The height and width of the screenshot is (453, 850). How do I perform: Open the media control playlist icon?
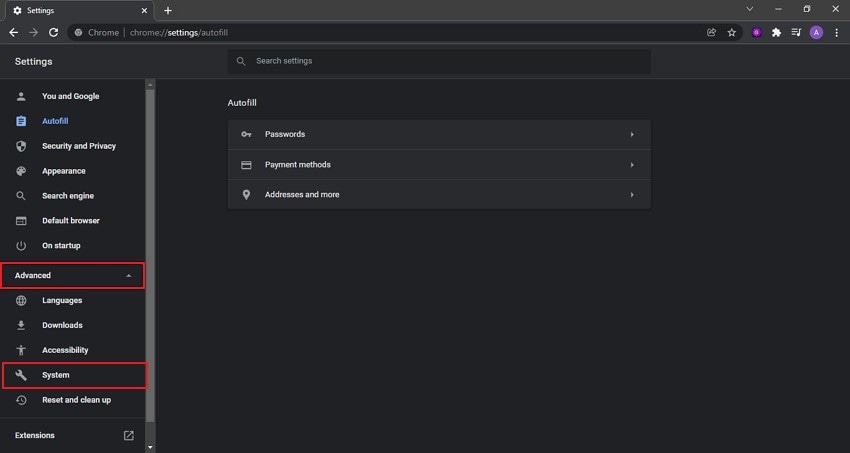[796, 32]
